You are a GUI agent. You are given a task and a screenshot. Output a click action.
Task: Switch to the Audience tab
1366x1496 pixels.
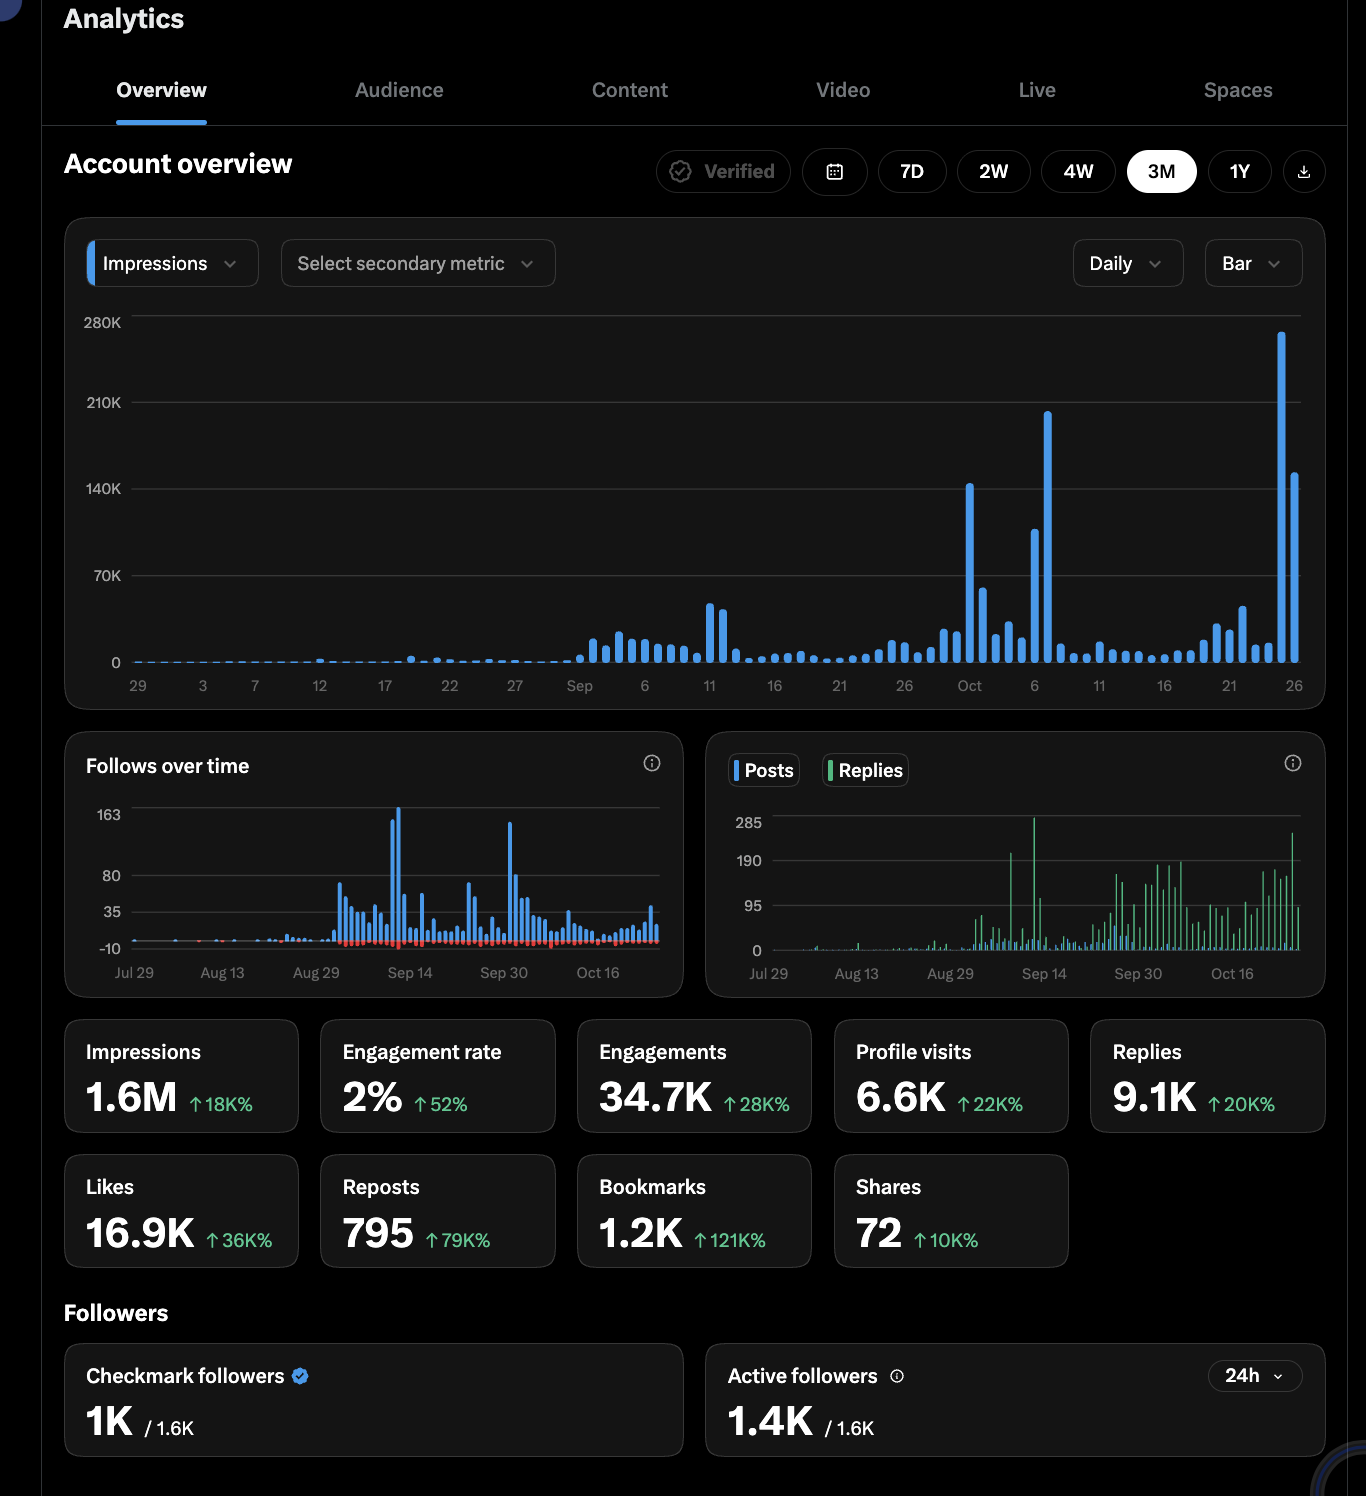point(399,90)
